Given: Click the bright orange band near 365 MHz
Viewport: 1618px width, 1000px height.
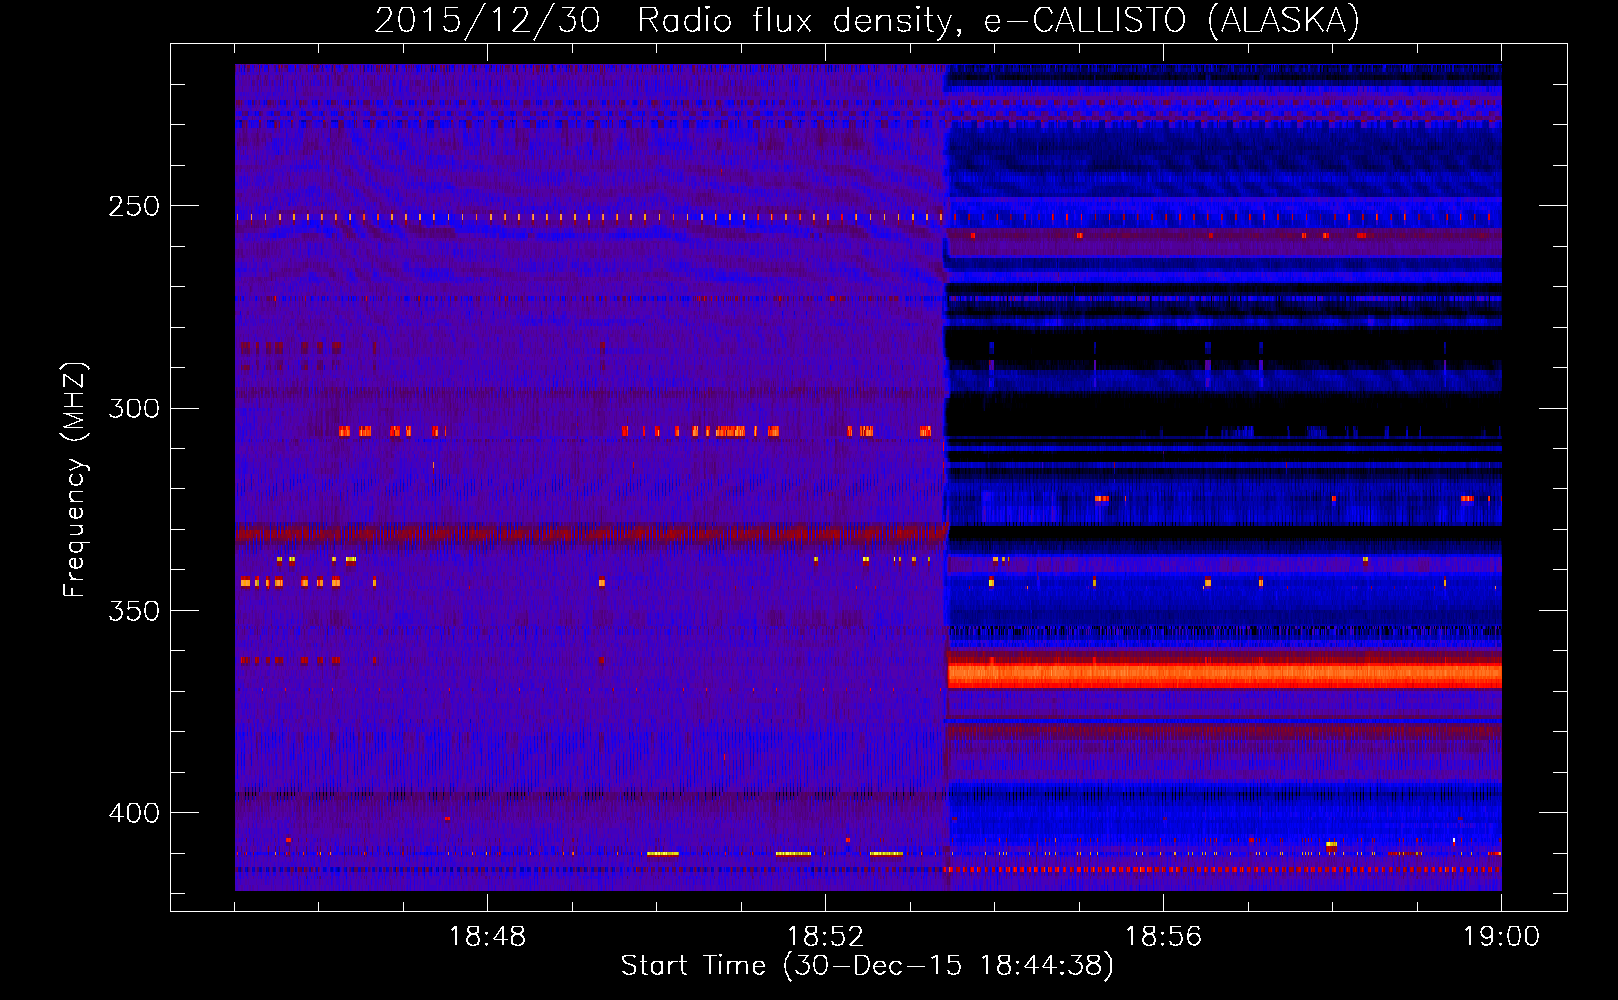Looking at the screenshot, I should point(1224,675).
